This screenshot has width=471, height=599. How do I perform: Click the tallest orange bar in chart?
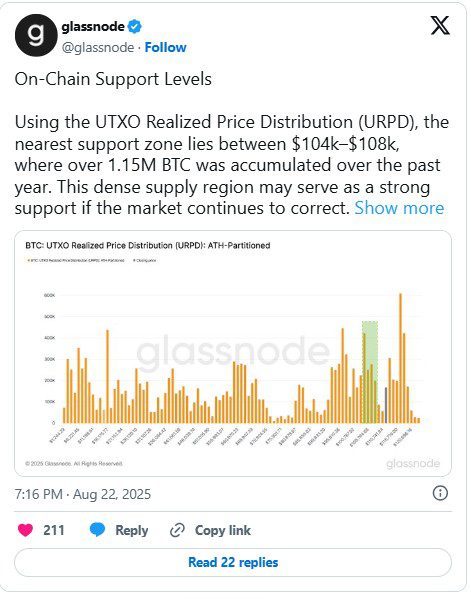pyautogui.click(x=400, y=358)
